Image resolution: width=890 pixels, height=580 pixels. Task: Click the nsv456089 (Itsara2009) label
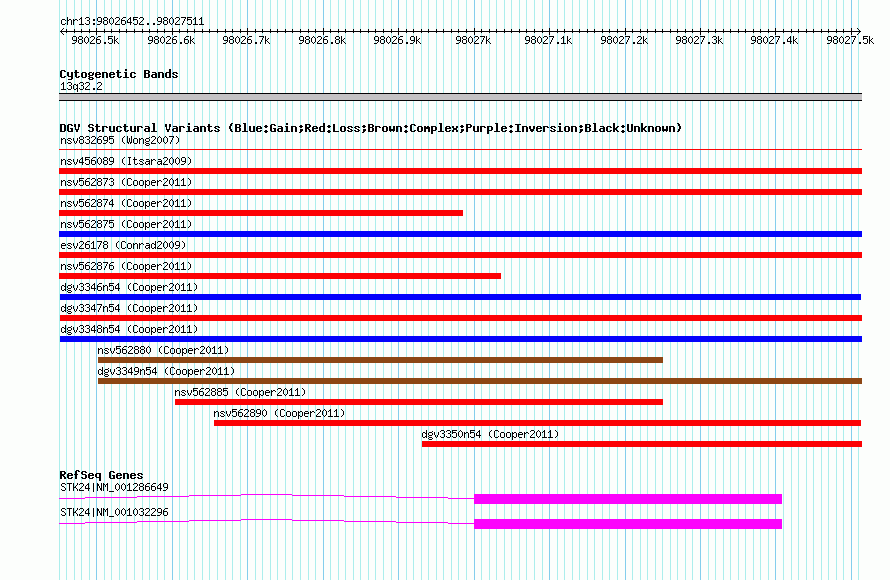pyautogui.click(x=126, y=161)
